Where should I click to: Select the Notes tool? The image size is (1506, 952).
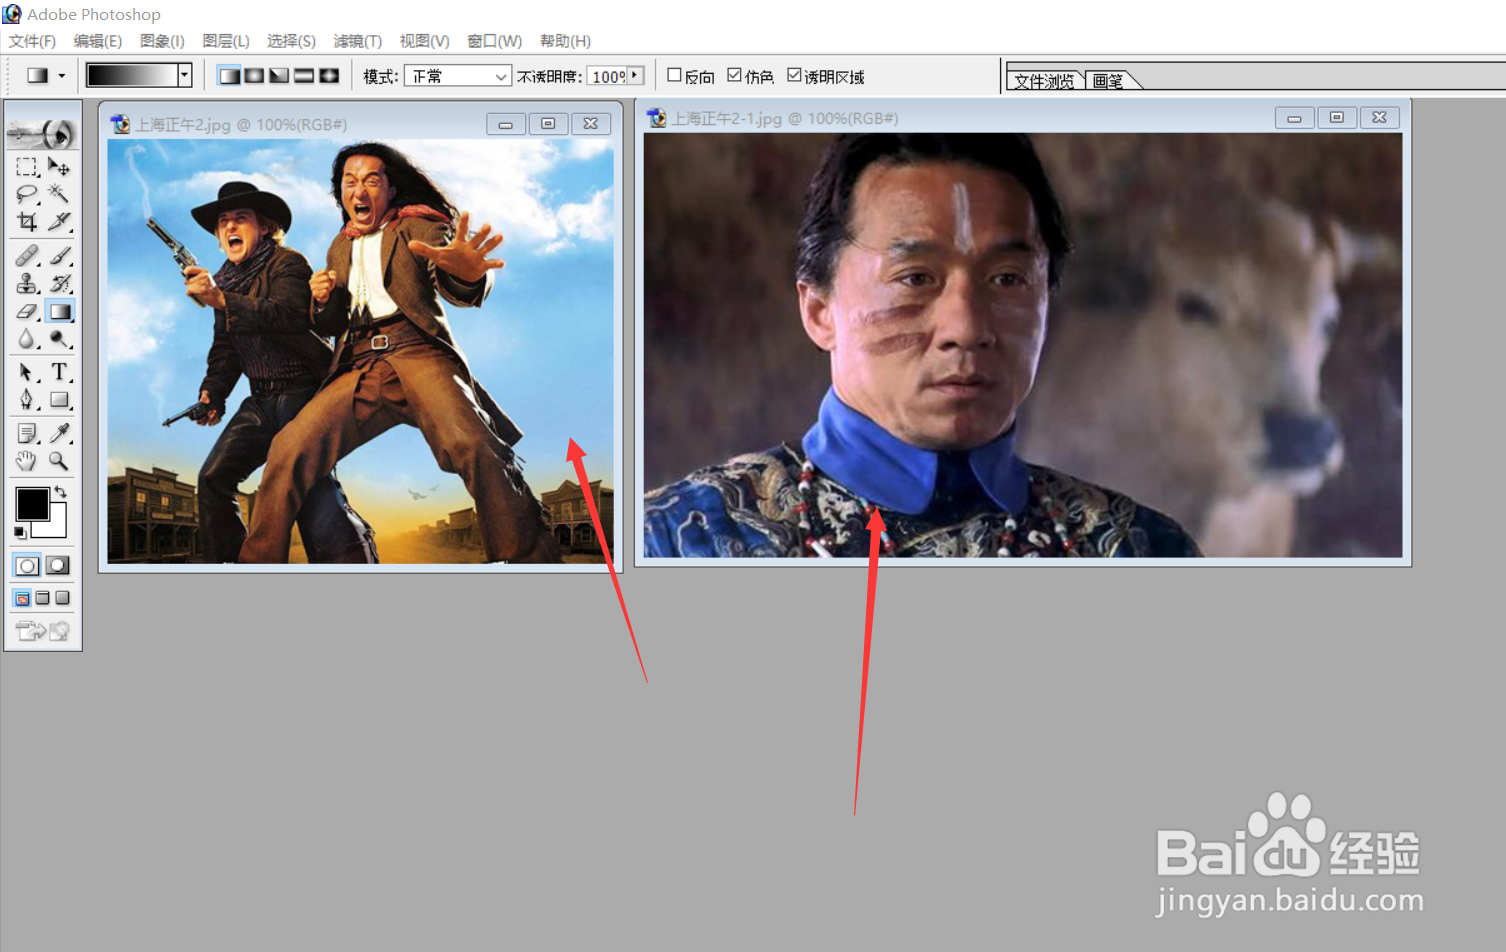pos(27,433)
